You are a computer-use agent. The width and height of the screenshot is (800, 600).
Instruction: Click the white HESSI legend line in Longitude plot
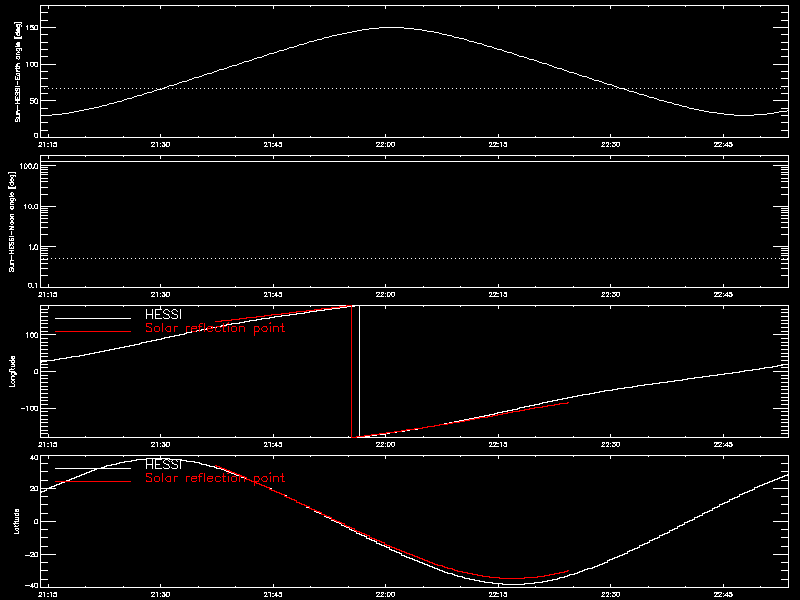pyautogui.click(x=93, y=318)
